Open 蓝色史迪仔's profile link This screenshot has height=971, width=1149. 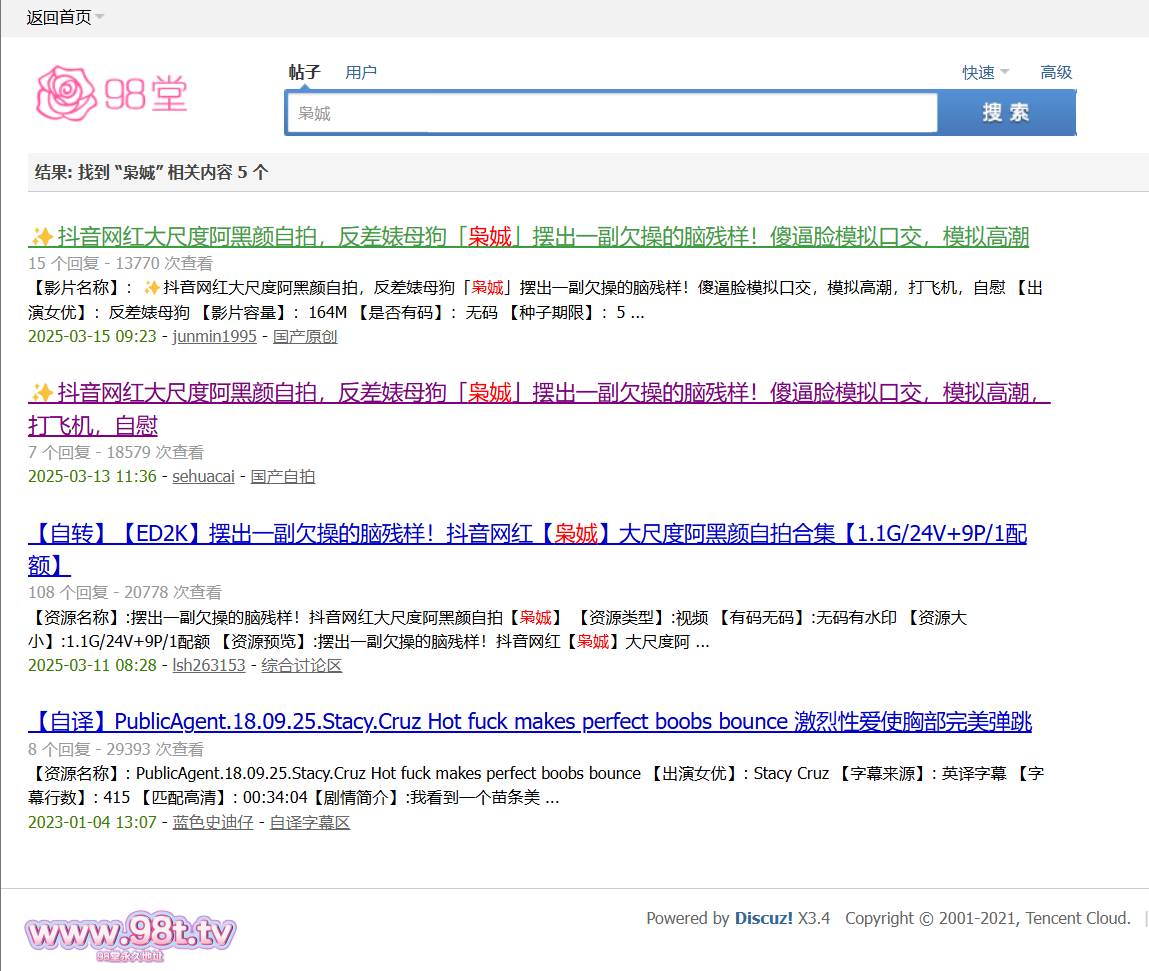213,823
